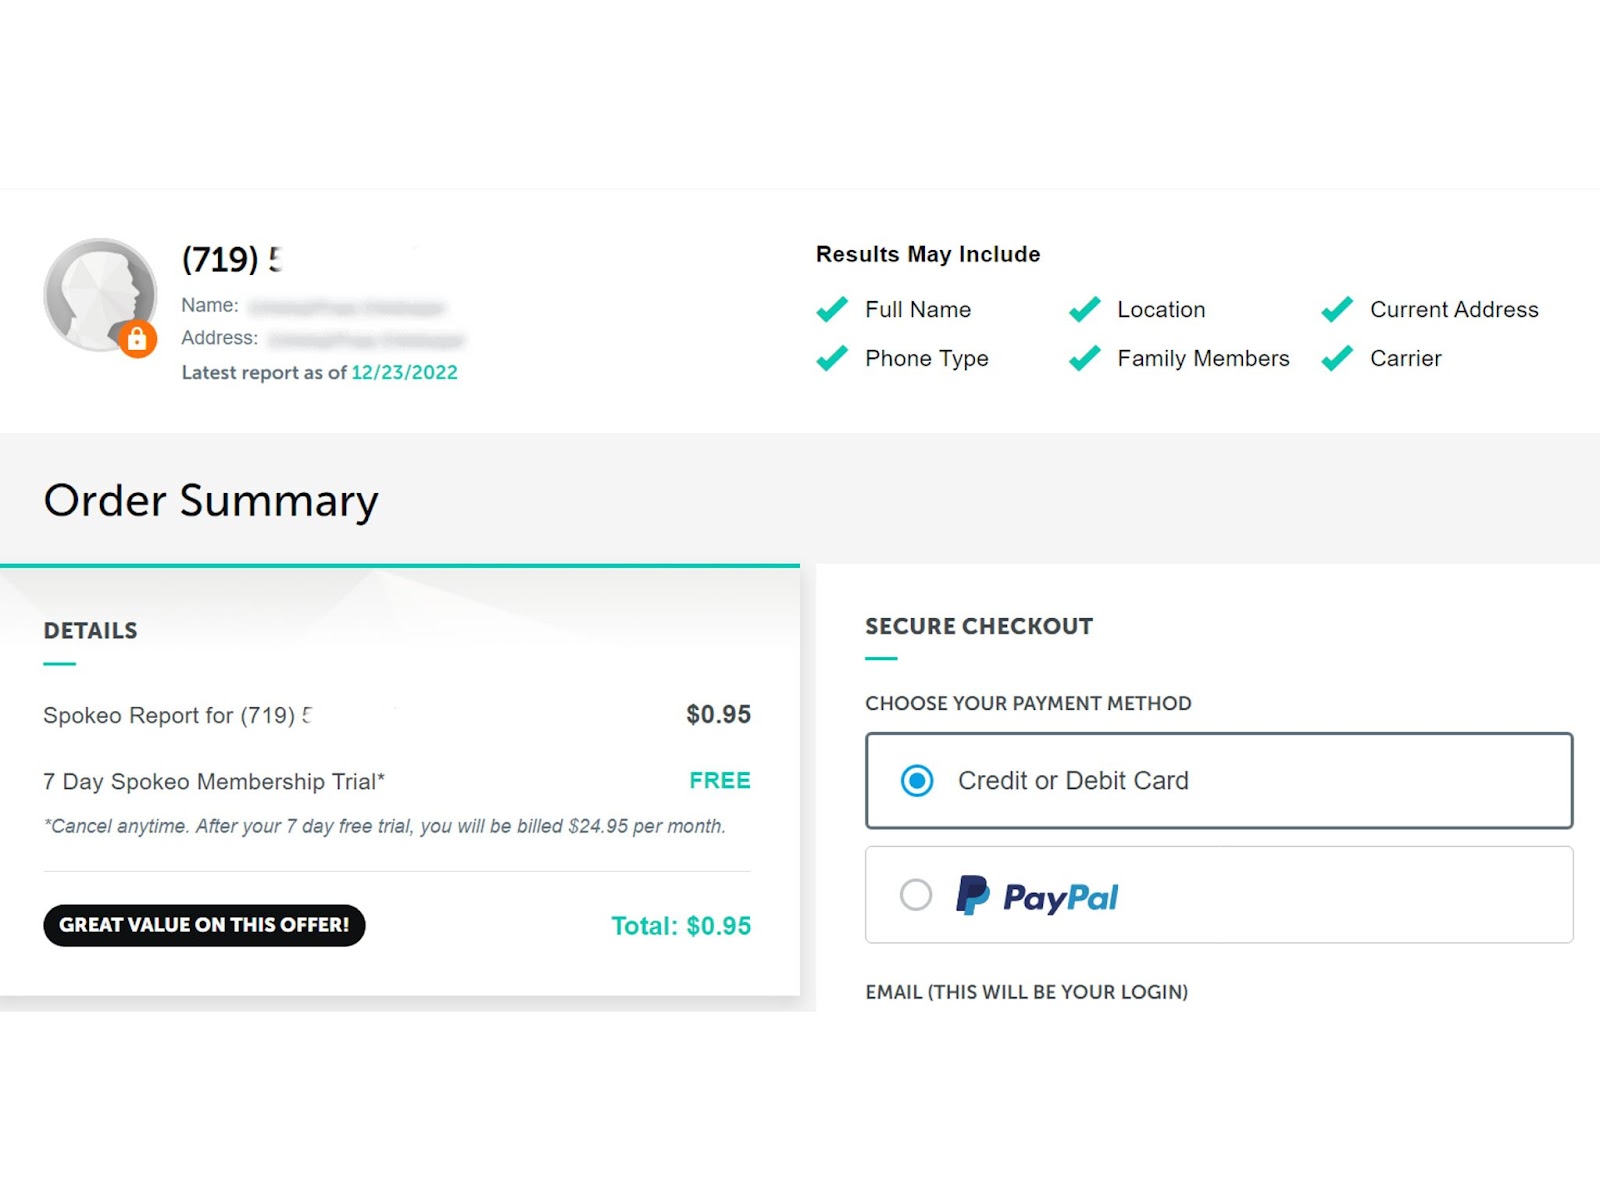Screen dimensions: 1600x1200
Task: Select the PayPal radio button
Action: [916, 894]
